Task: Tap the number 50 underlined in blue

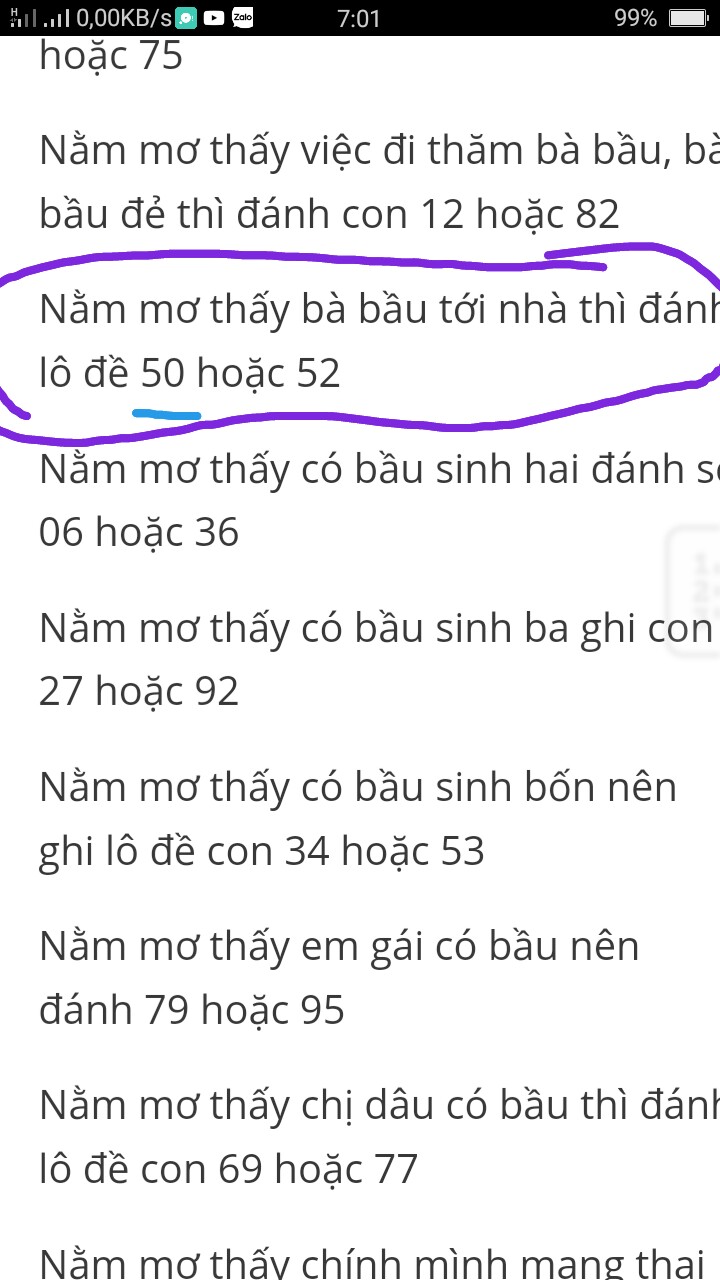Action: point(163,373)
